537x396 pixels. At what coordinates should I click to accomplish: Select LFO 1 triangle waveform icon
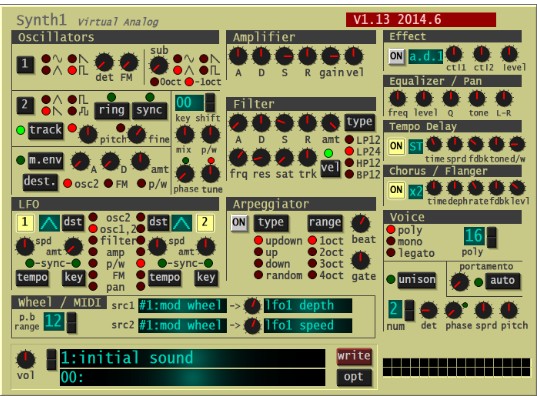(49, 223)
